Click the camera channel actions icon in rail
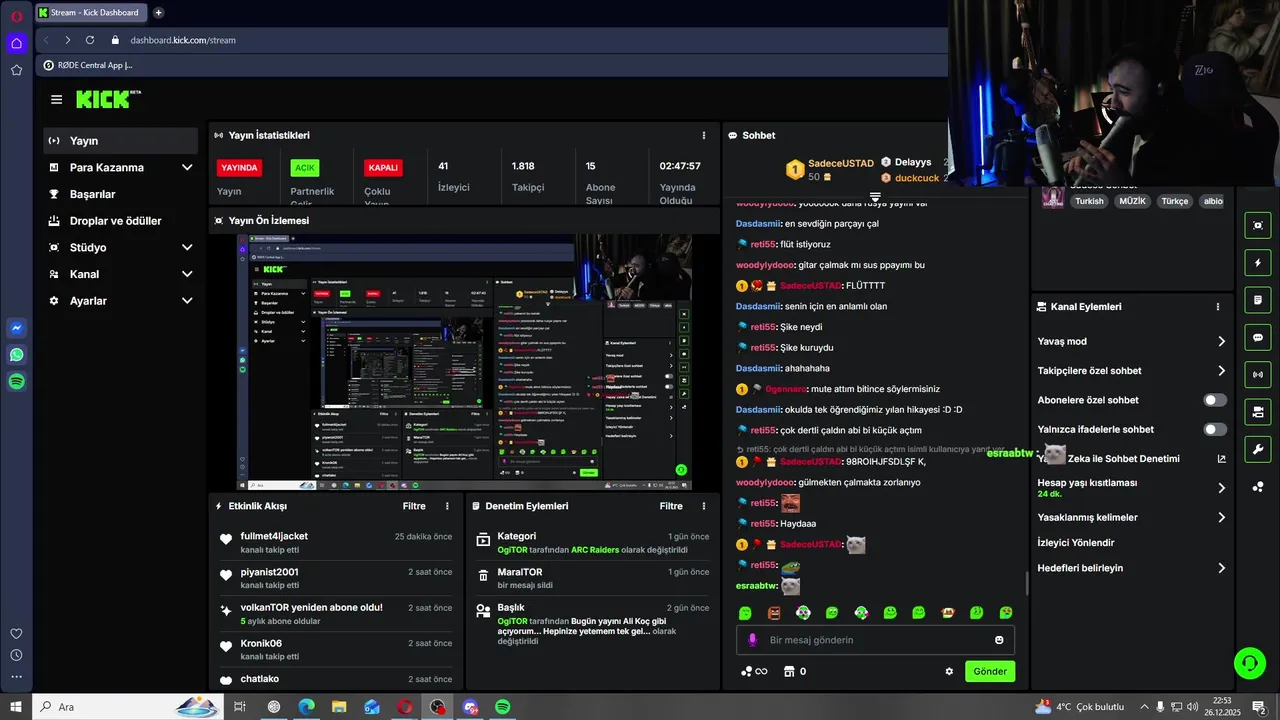 pyautogui.click(x=1258, y=412)
